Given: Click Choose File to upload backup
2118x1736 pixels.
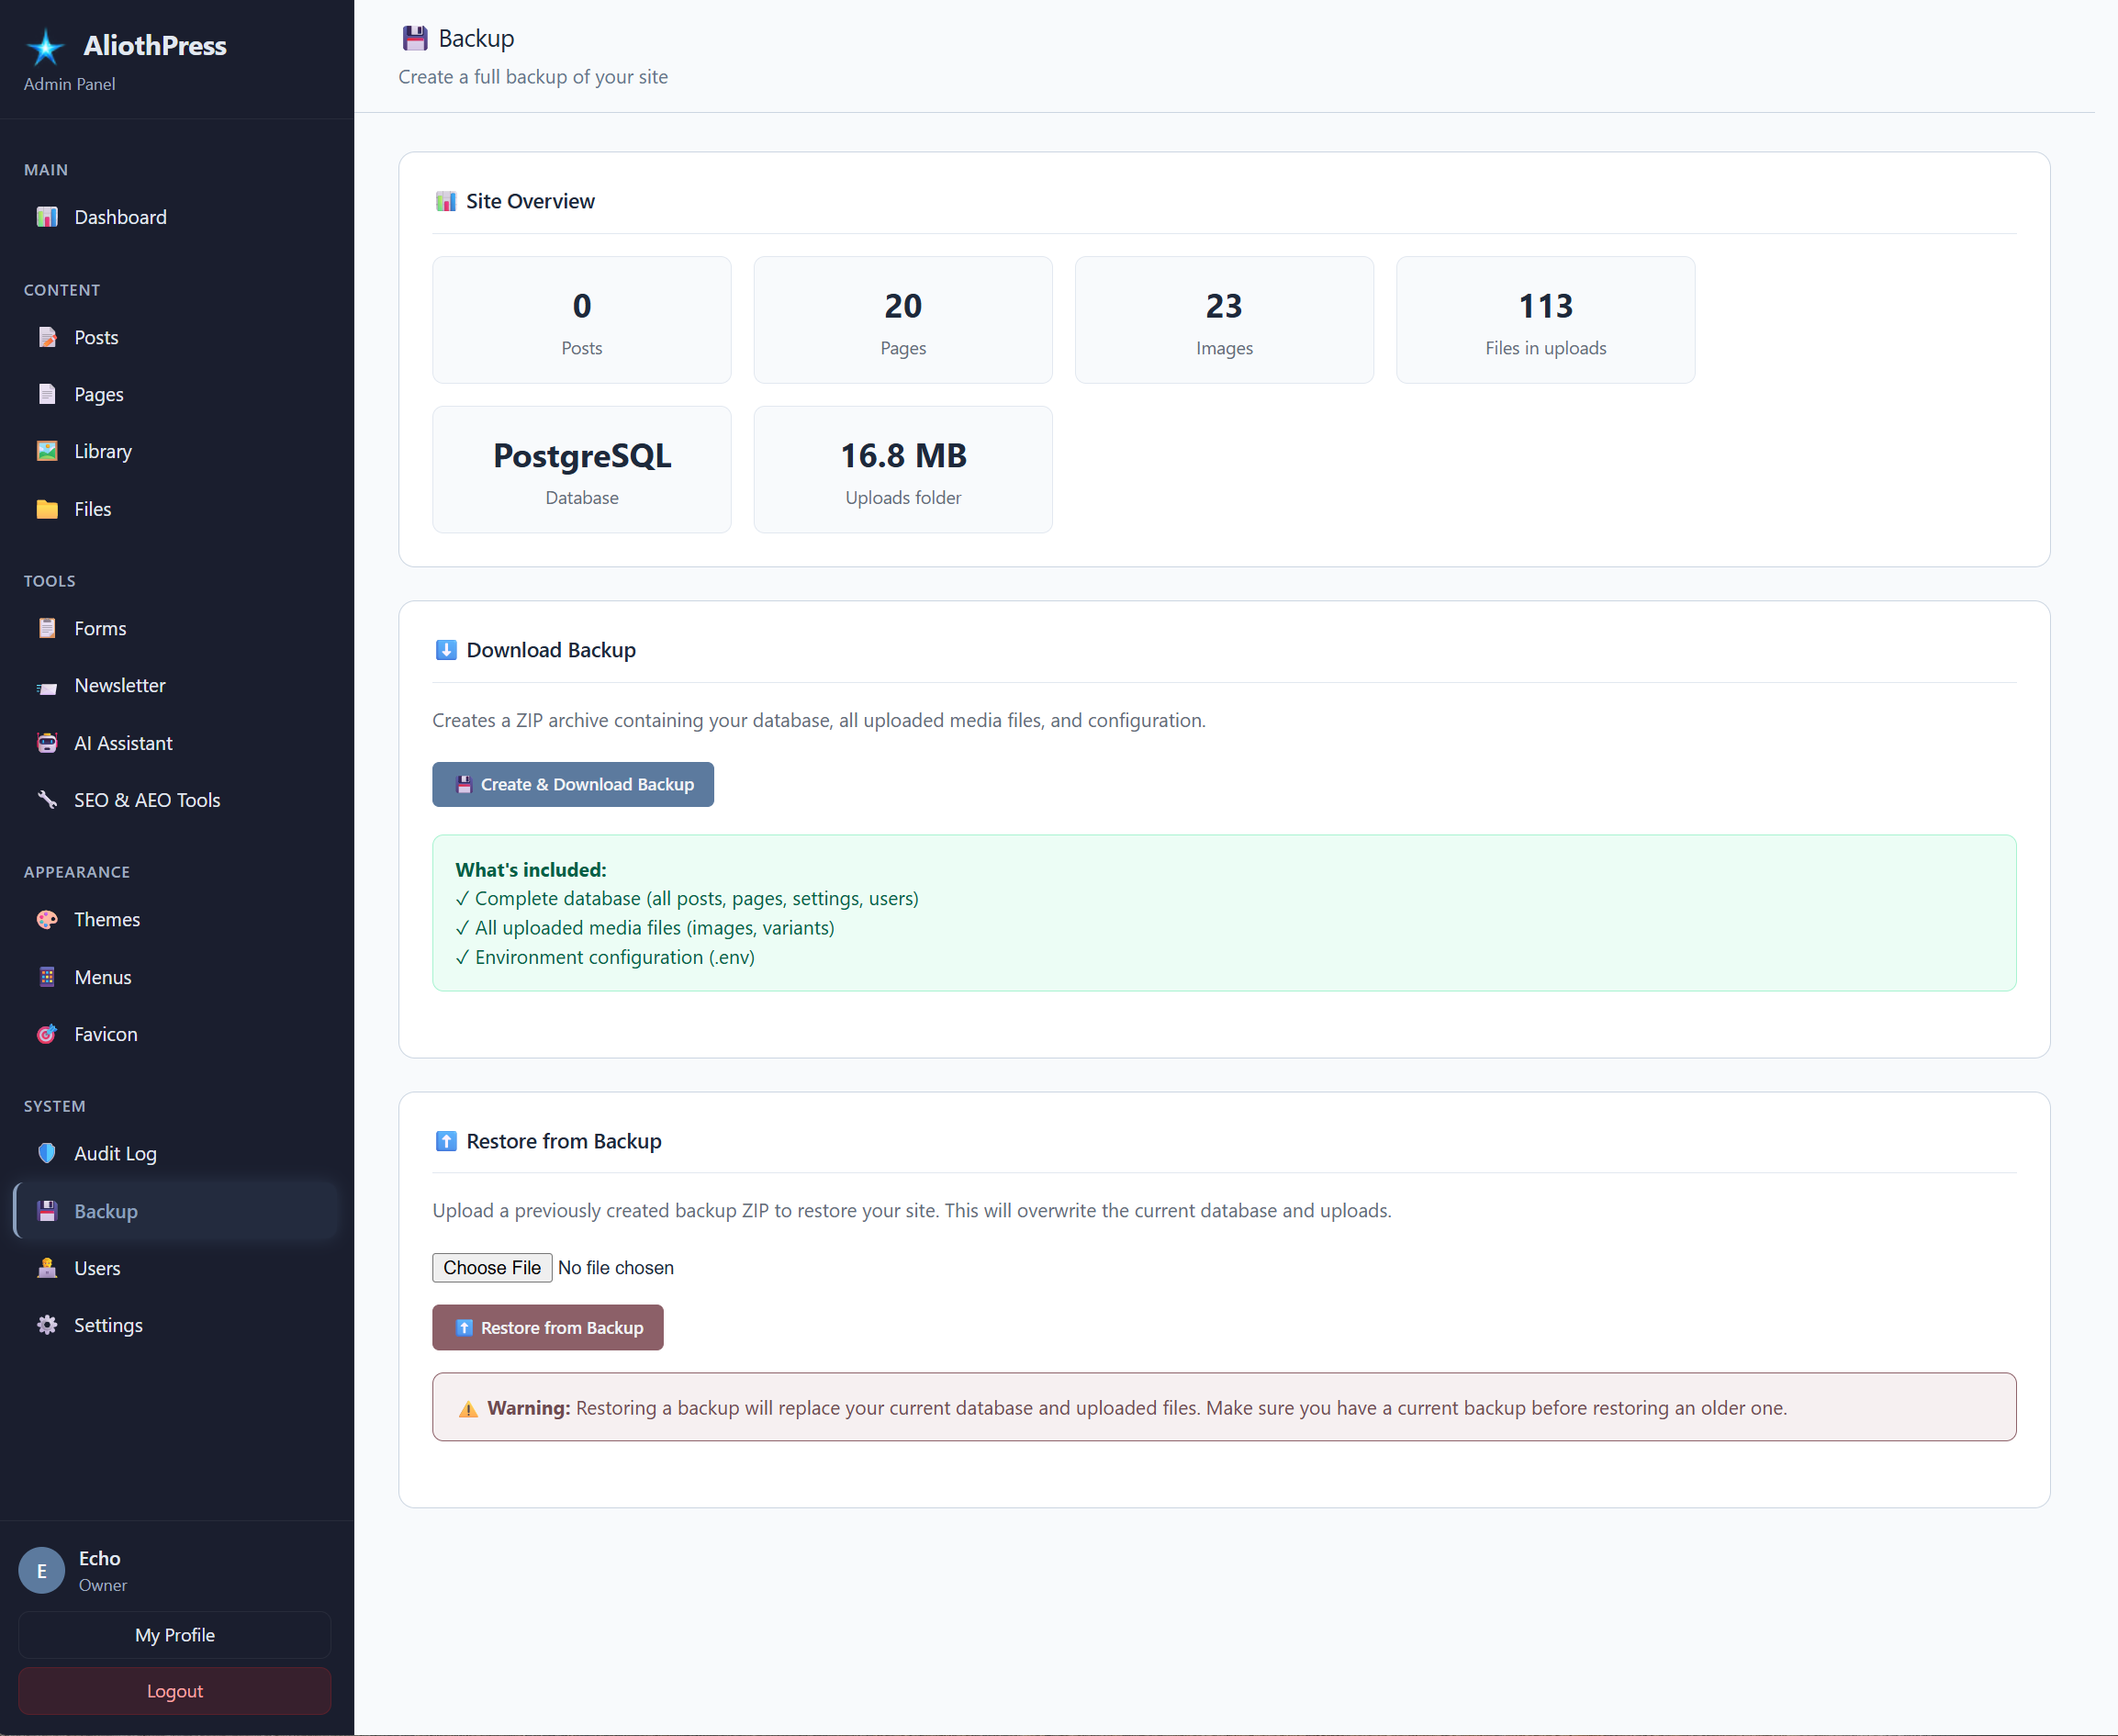Looking at the screenshot, I should pyautogui.click(x=492, y=1267).
